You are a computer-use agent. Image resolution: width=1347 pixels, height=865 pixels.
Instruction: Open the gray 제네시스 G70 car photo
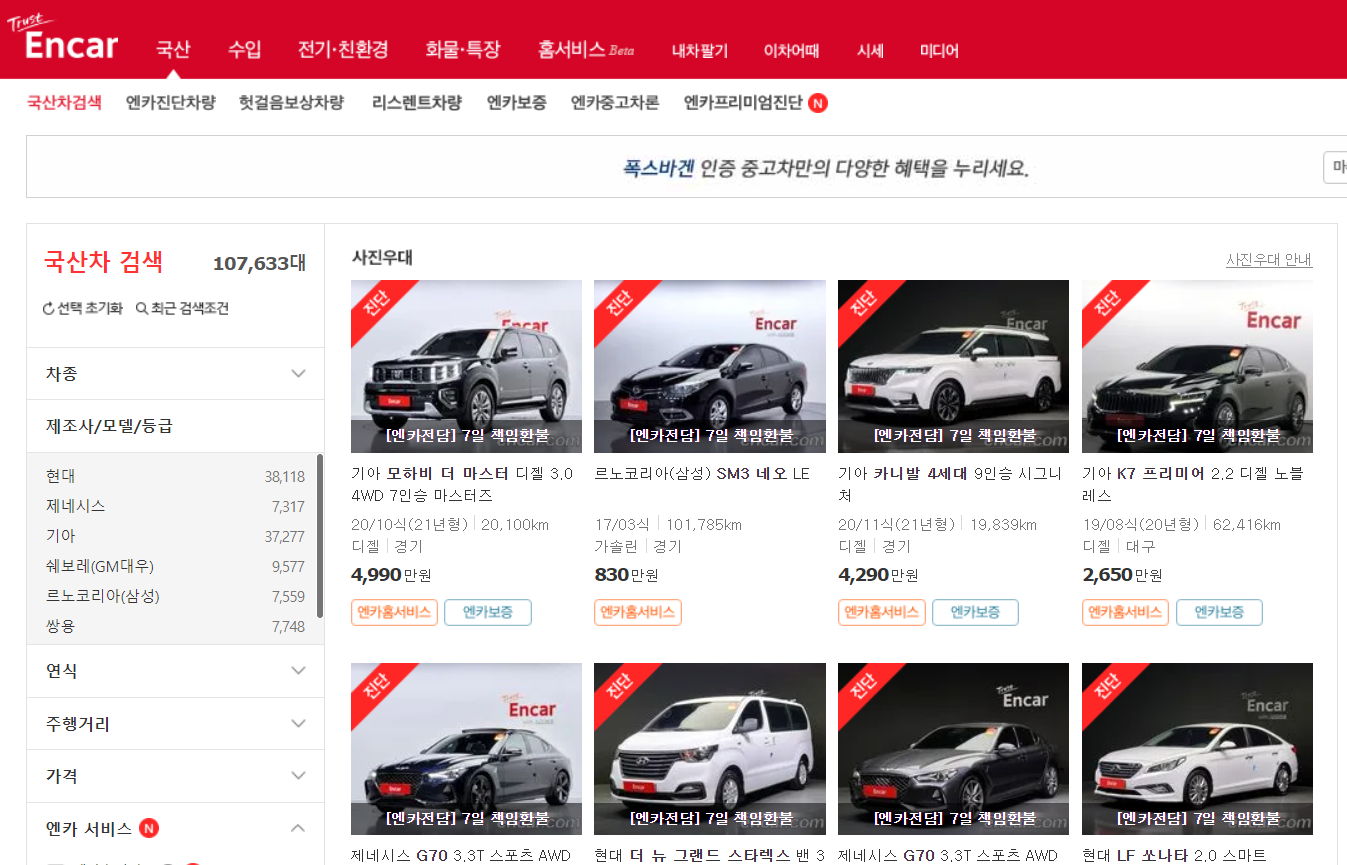pos(953,749)
